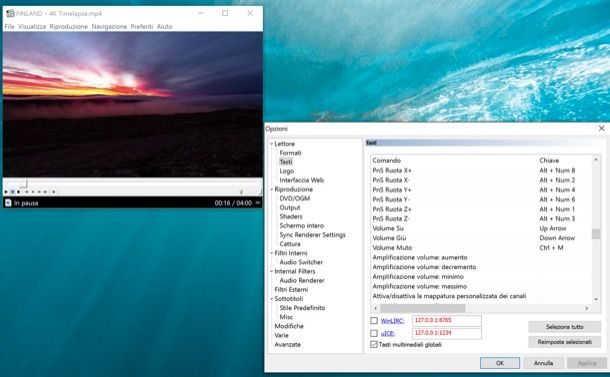Uncheck 'Tasti multimediali globali'
The width and height of the screenshot is (610, 377).
click(374, 344)
